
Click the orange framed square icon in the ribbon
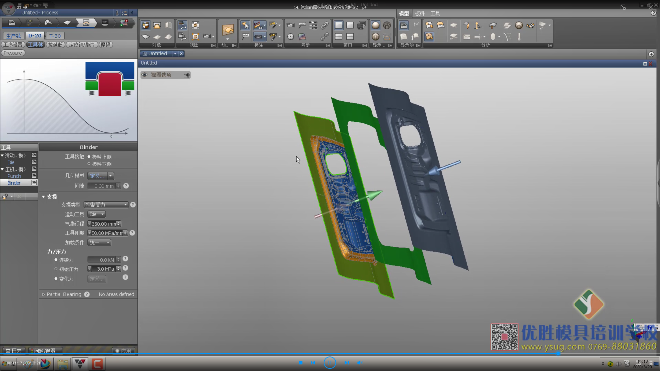click(x=195, y=37)
